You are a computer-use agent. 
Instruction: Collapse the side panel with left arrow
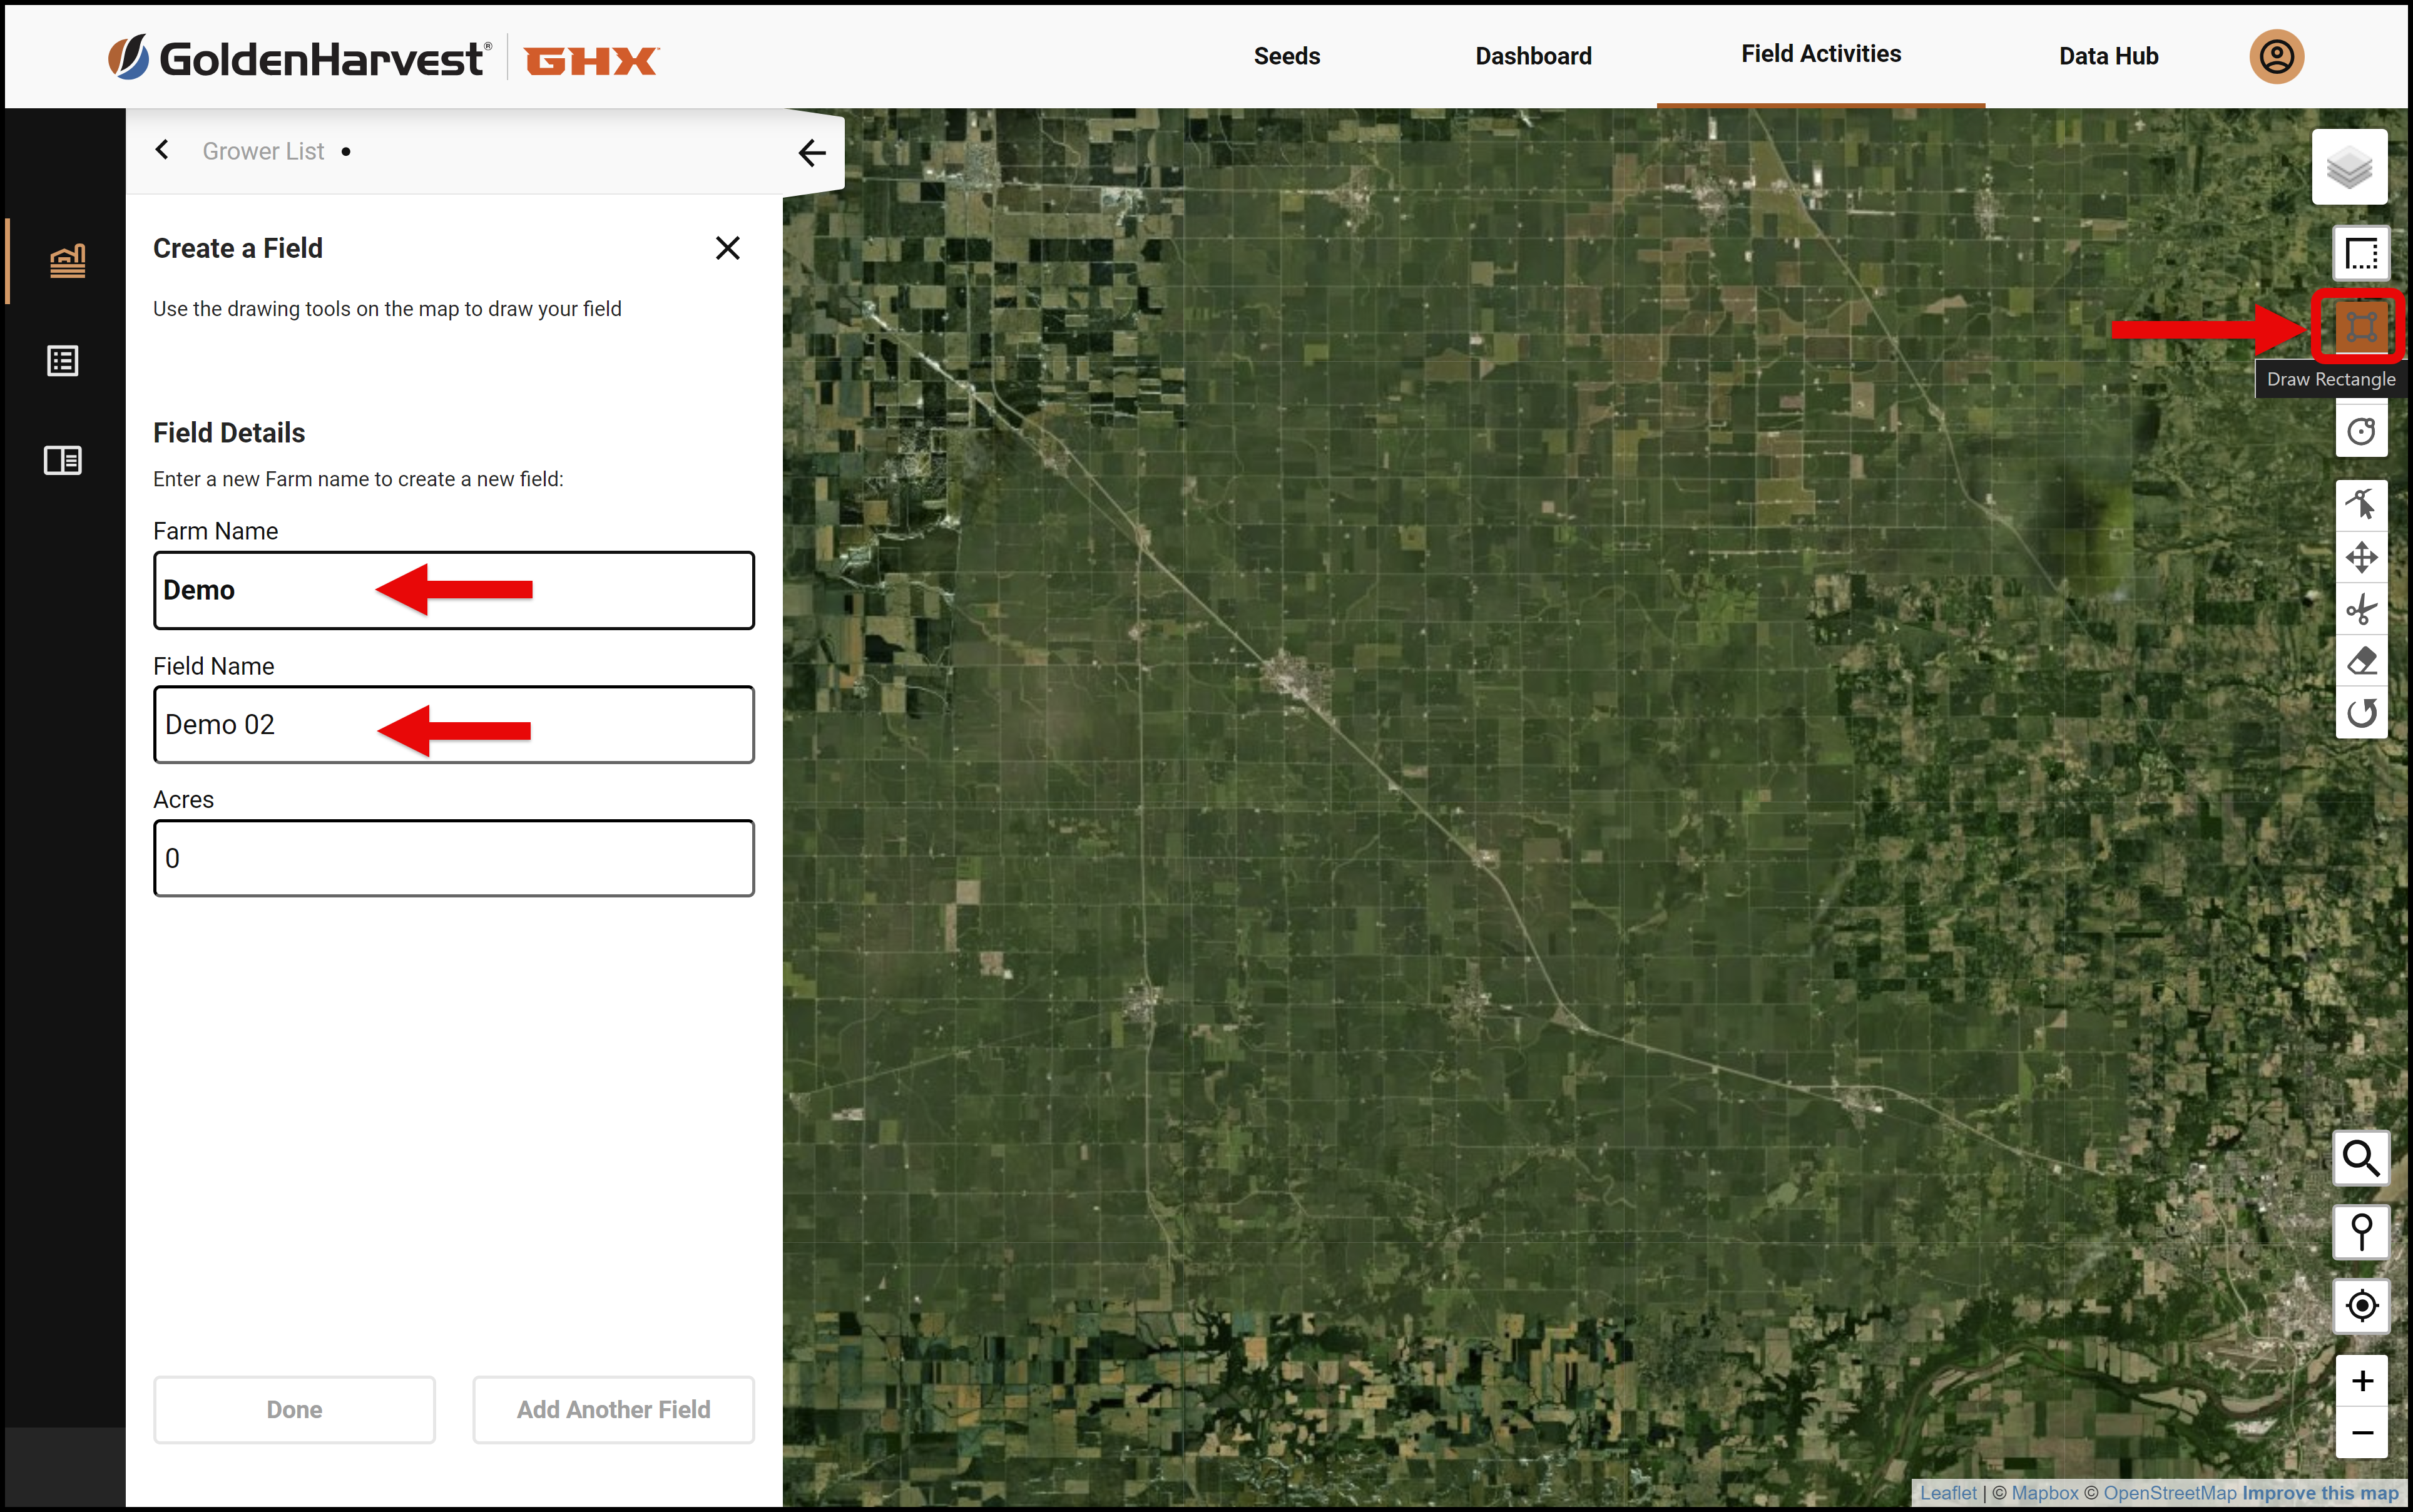pyautogui.click(x=812, y=152)
